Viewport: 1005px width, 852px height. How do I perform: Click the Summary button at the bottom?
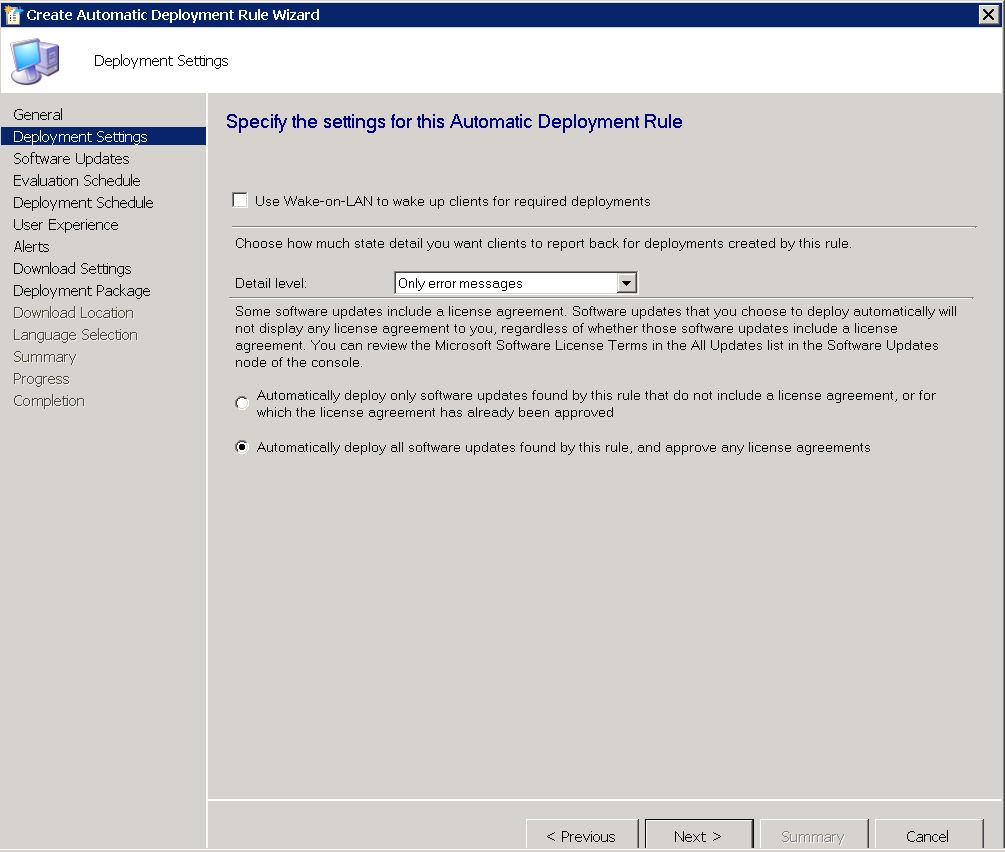click(813, 835)
